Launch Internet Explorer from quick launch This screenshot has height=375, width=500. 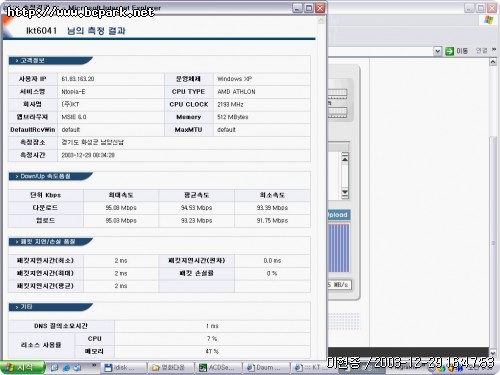[66, 367]
